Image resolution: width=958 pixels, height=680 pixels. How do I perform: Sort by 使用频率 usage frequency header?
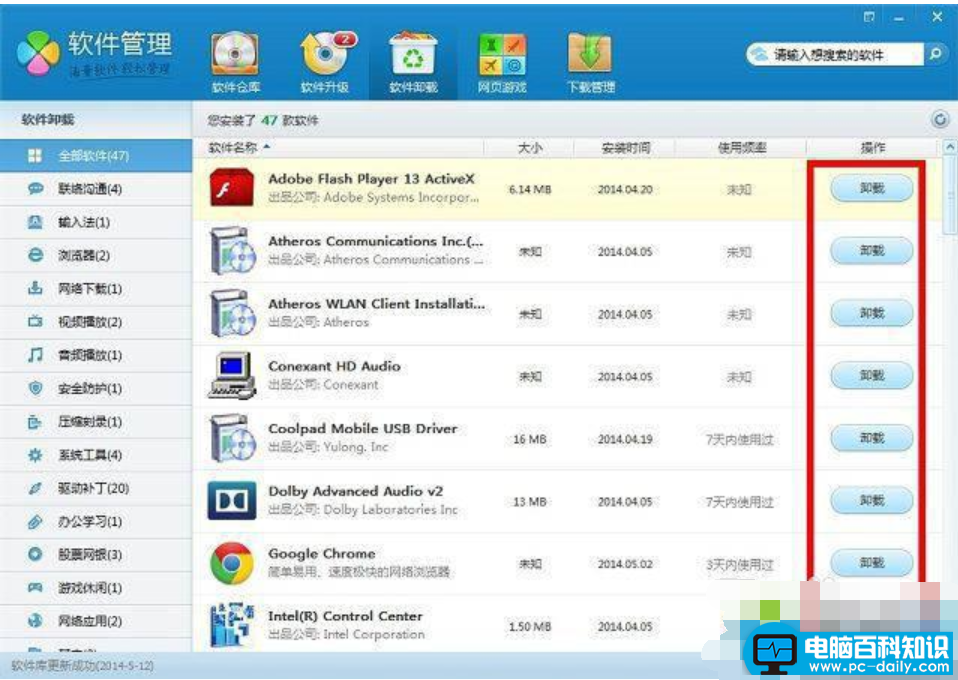[x=741, y=147]
